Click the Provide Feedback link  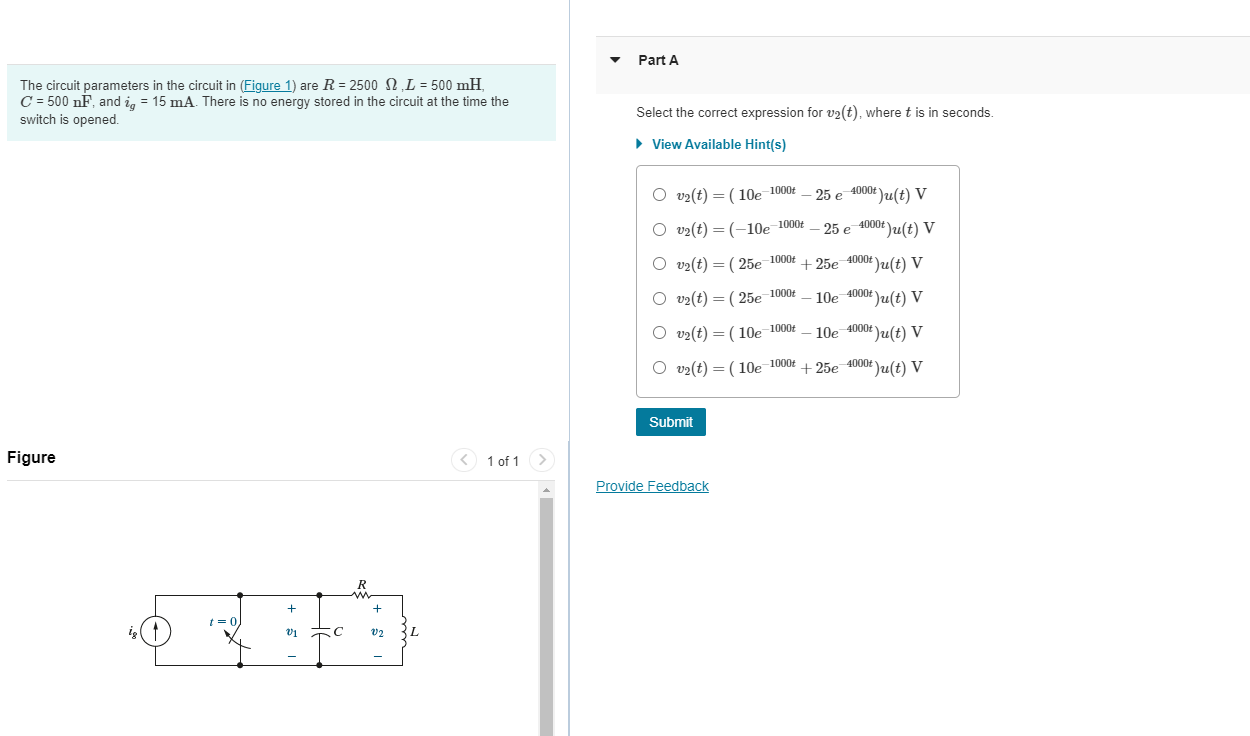click(652, 486)
